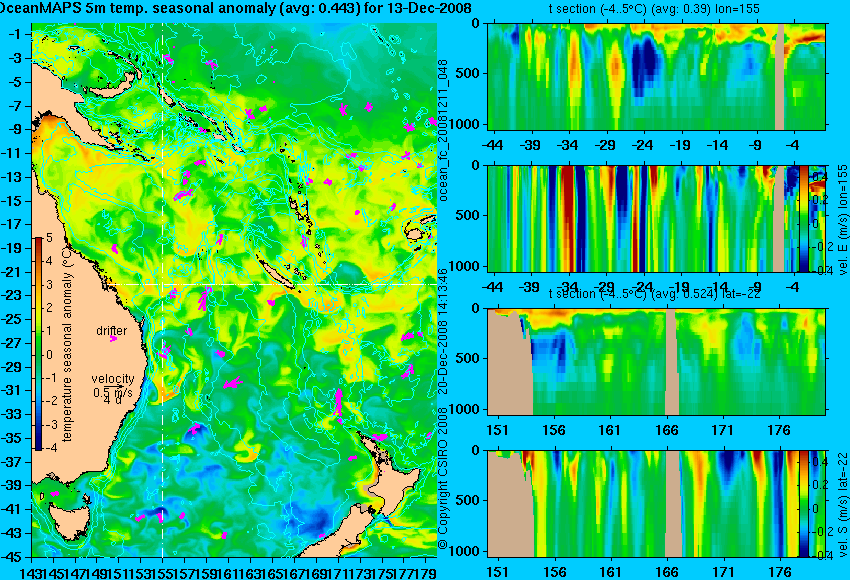850x580 pixels.
Task: Click the '20-Dec-2008 14:13:46' timestamp text
Action: coord(443,332)
